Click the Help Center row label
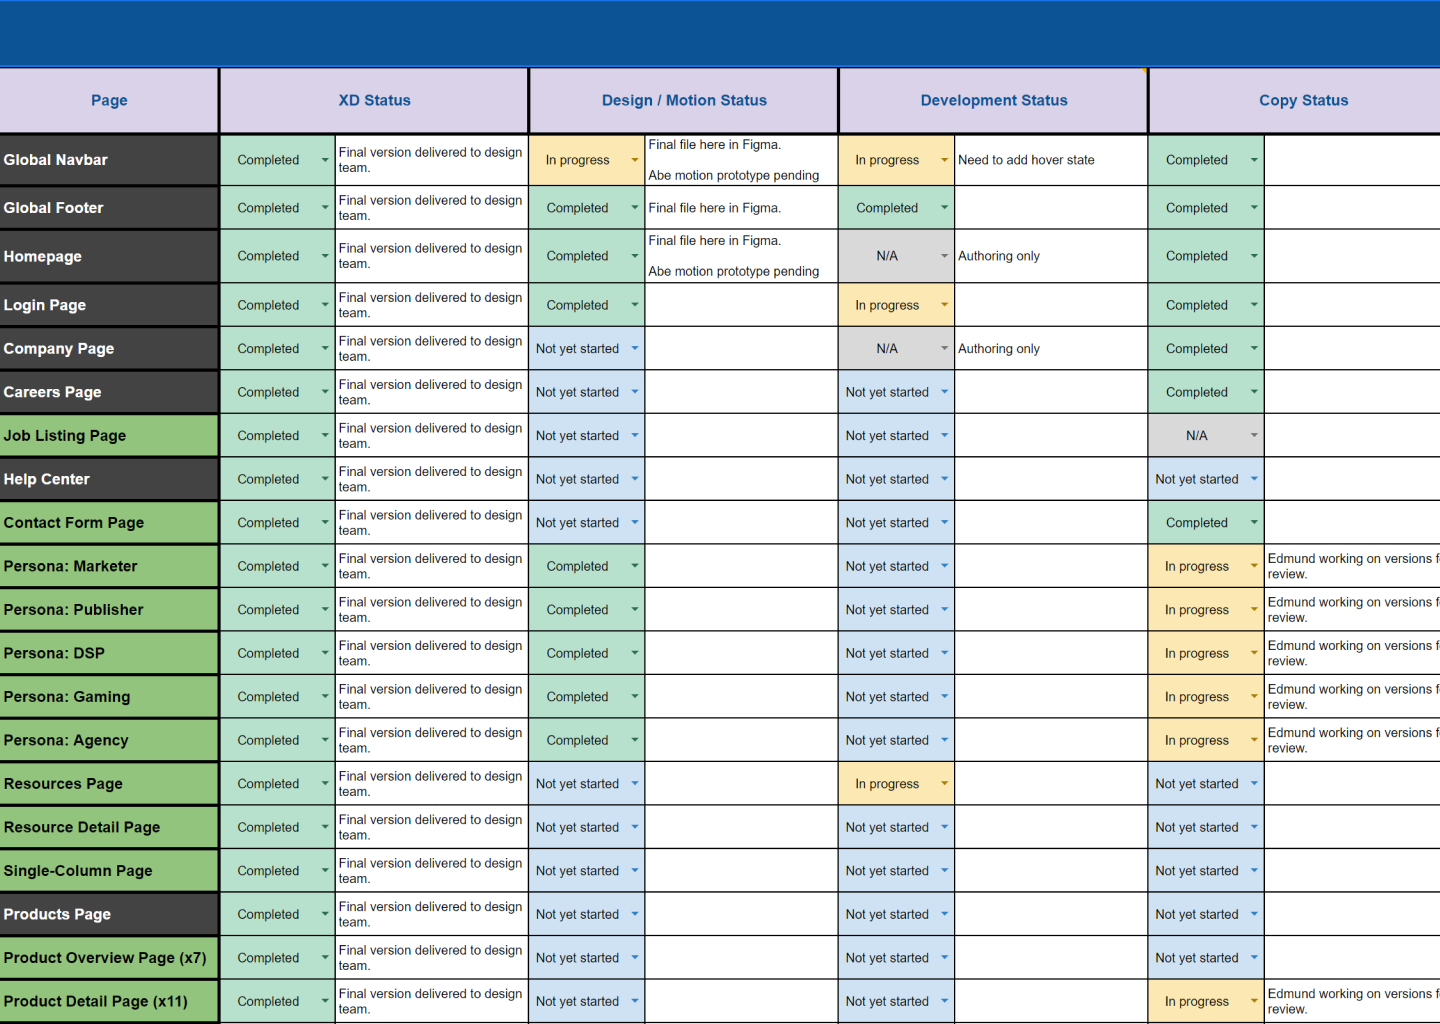Screen dimensions: 1440x1024 [109, 479]
